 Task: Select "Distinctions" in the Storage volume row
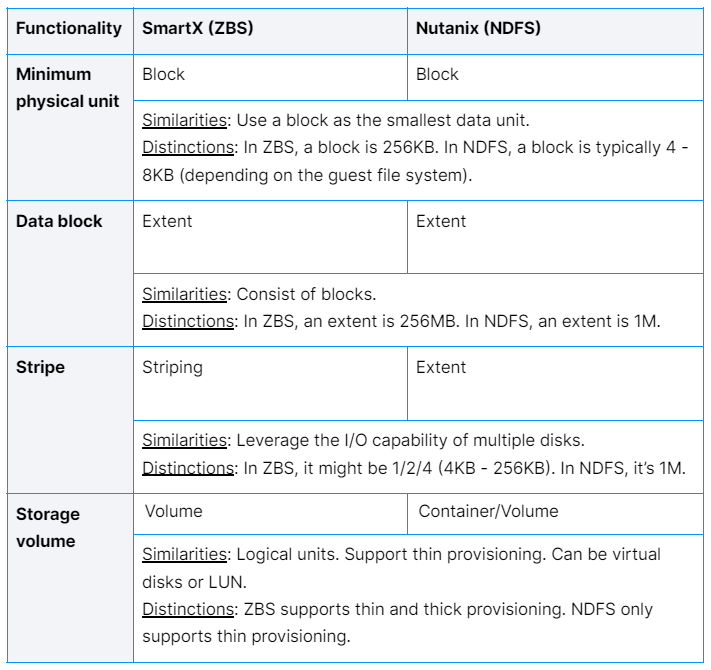[x=185, y=608]
